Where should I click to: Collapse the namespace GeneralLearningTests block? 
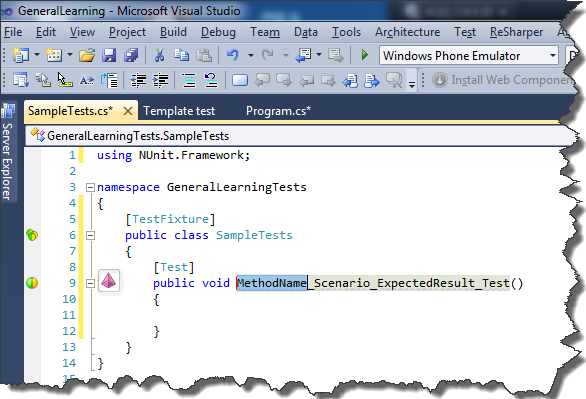tap(90, 187)
